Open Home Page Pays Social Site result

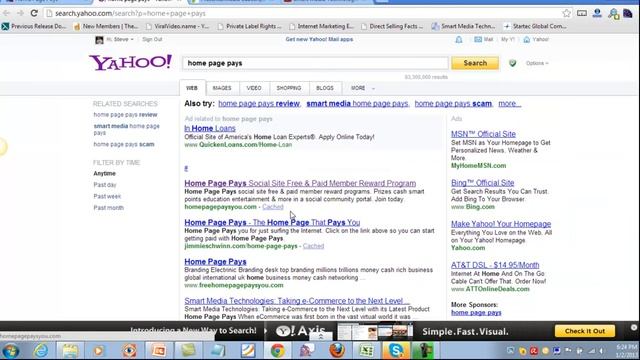[x=300, y=183]
